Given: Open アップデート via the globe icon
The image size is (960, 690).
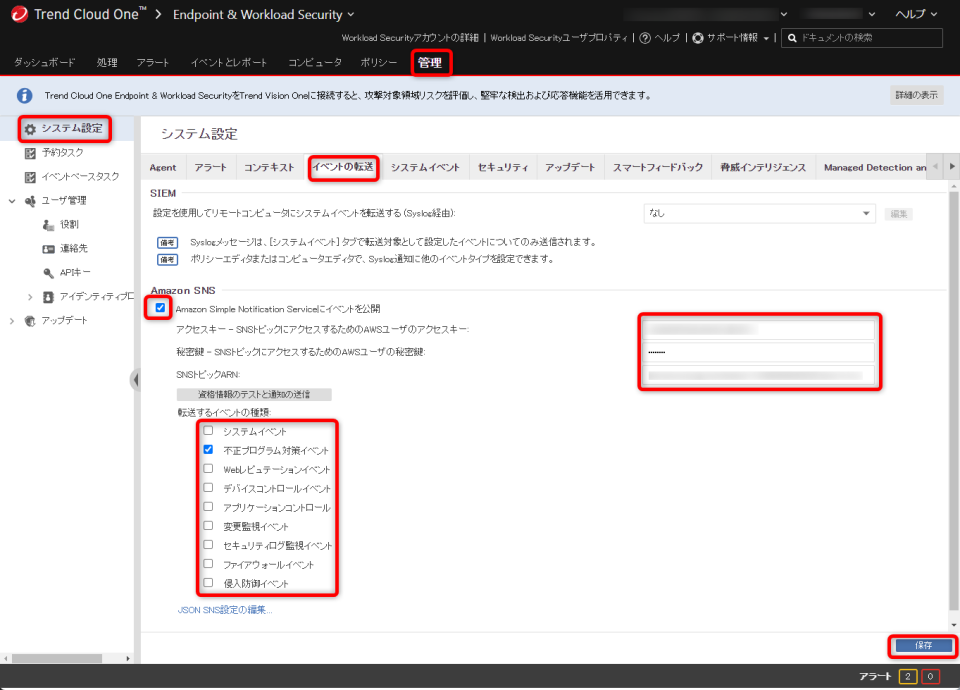Looking at the screenshot, I should [27, 320].
